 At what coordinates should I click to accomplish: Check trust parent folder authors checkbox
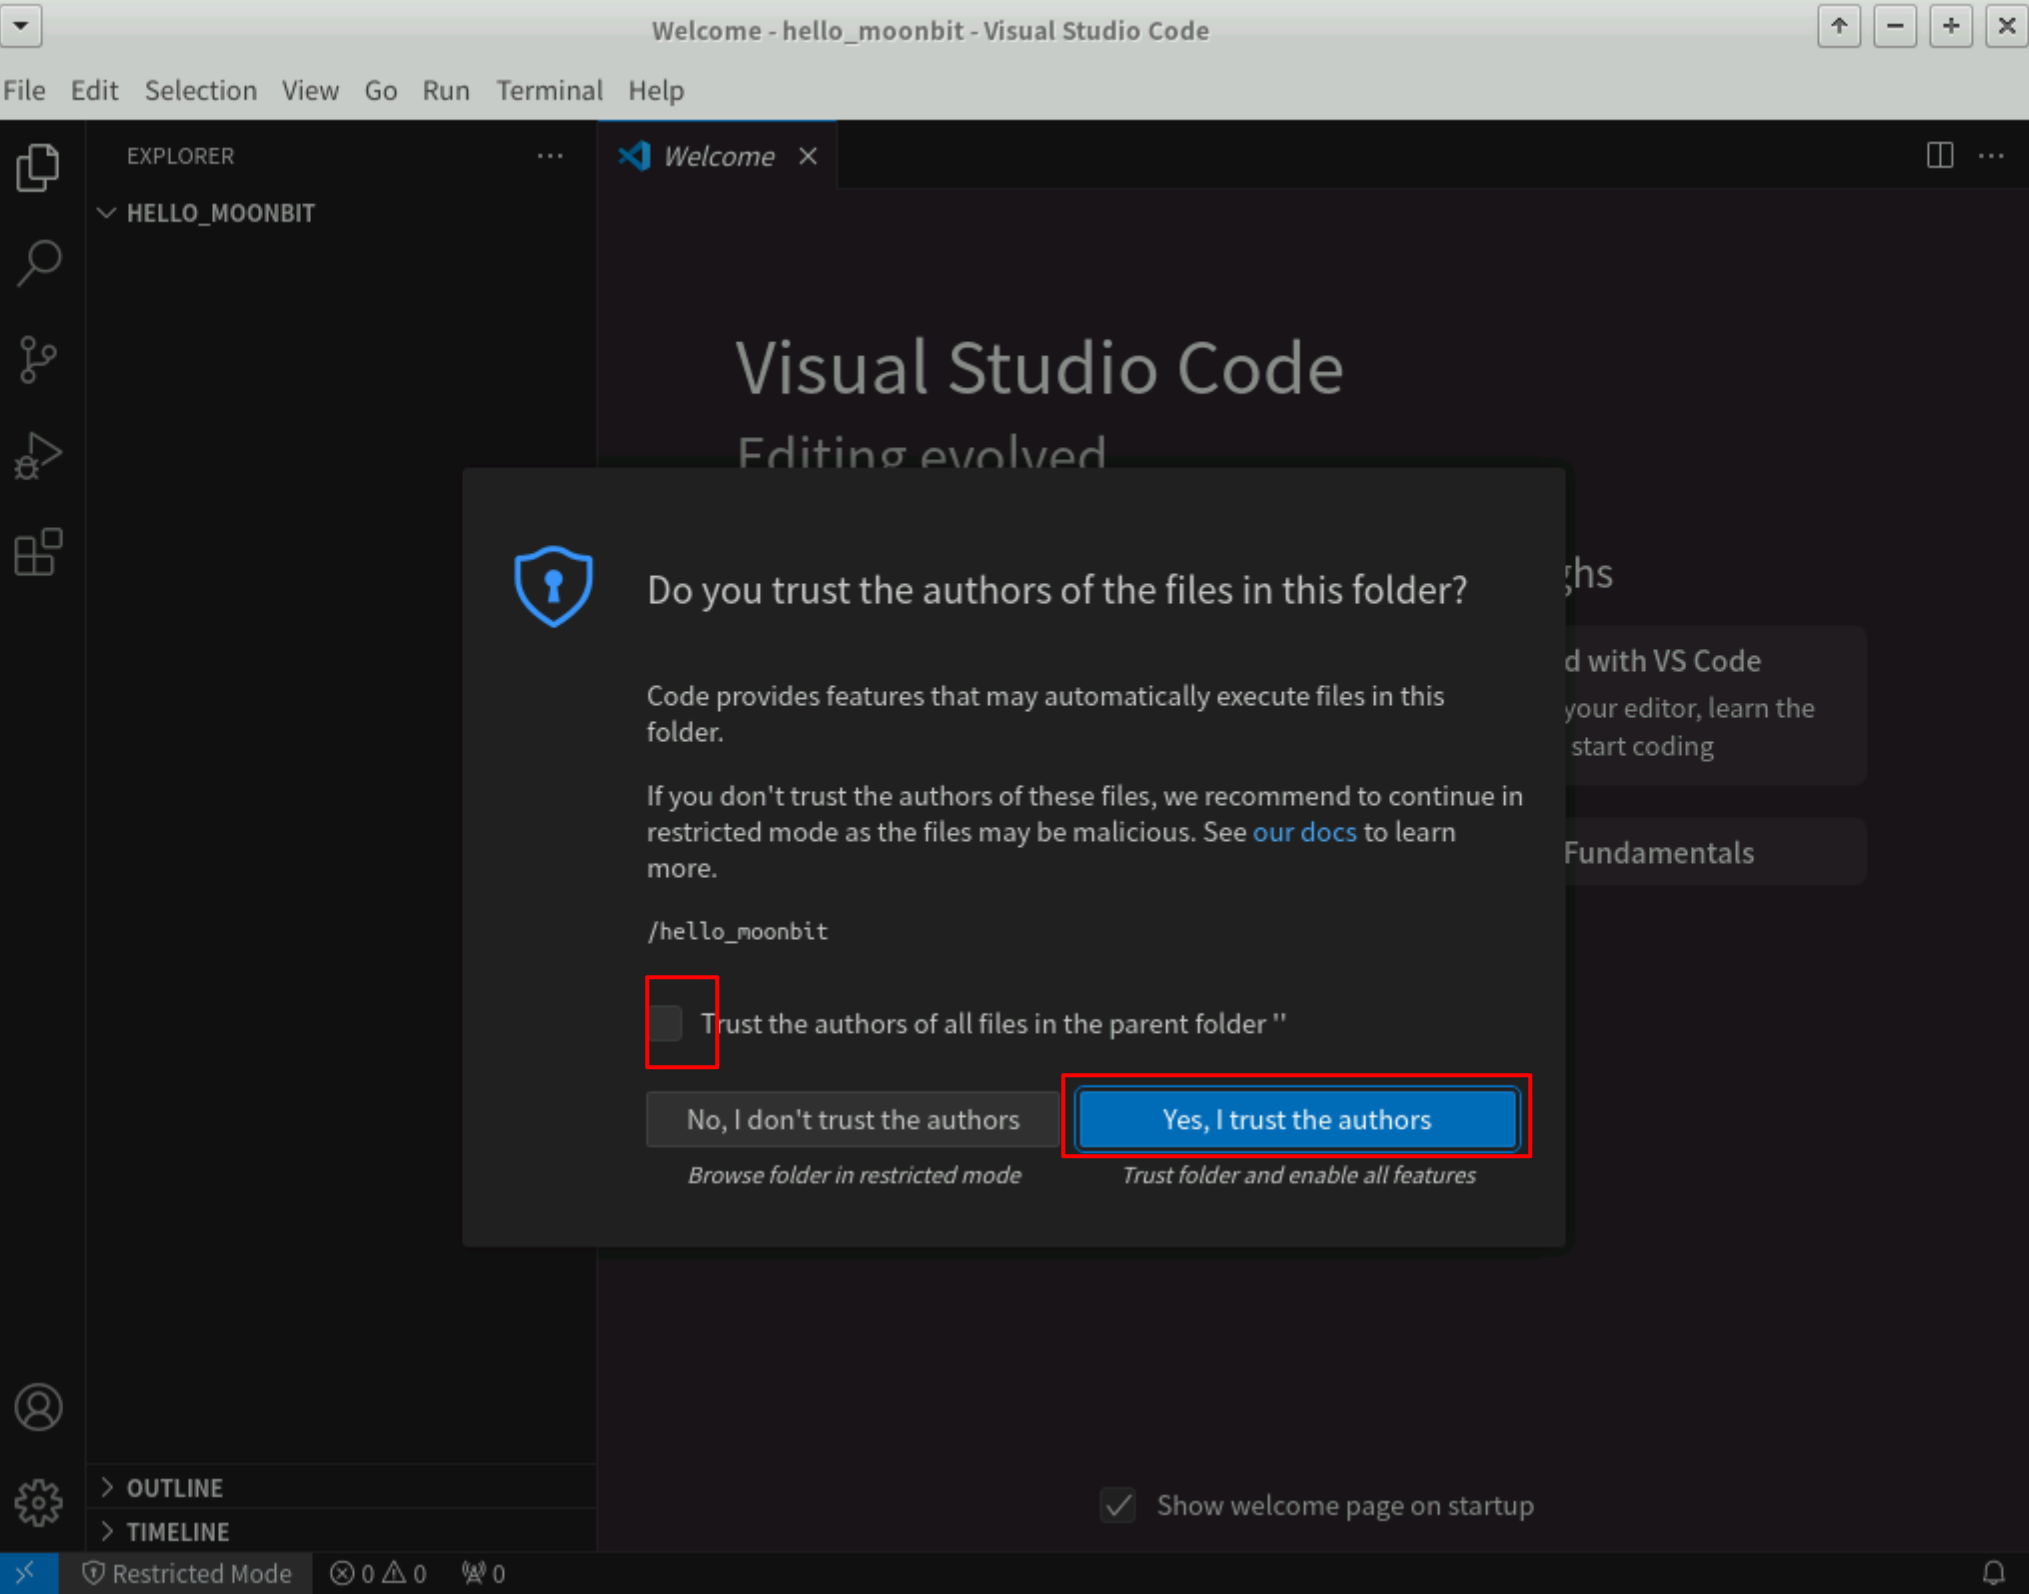(x=666, y=1023)
